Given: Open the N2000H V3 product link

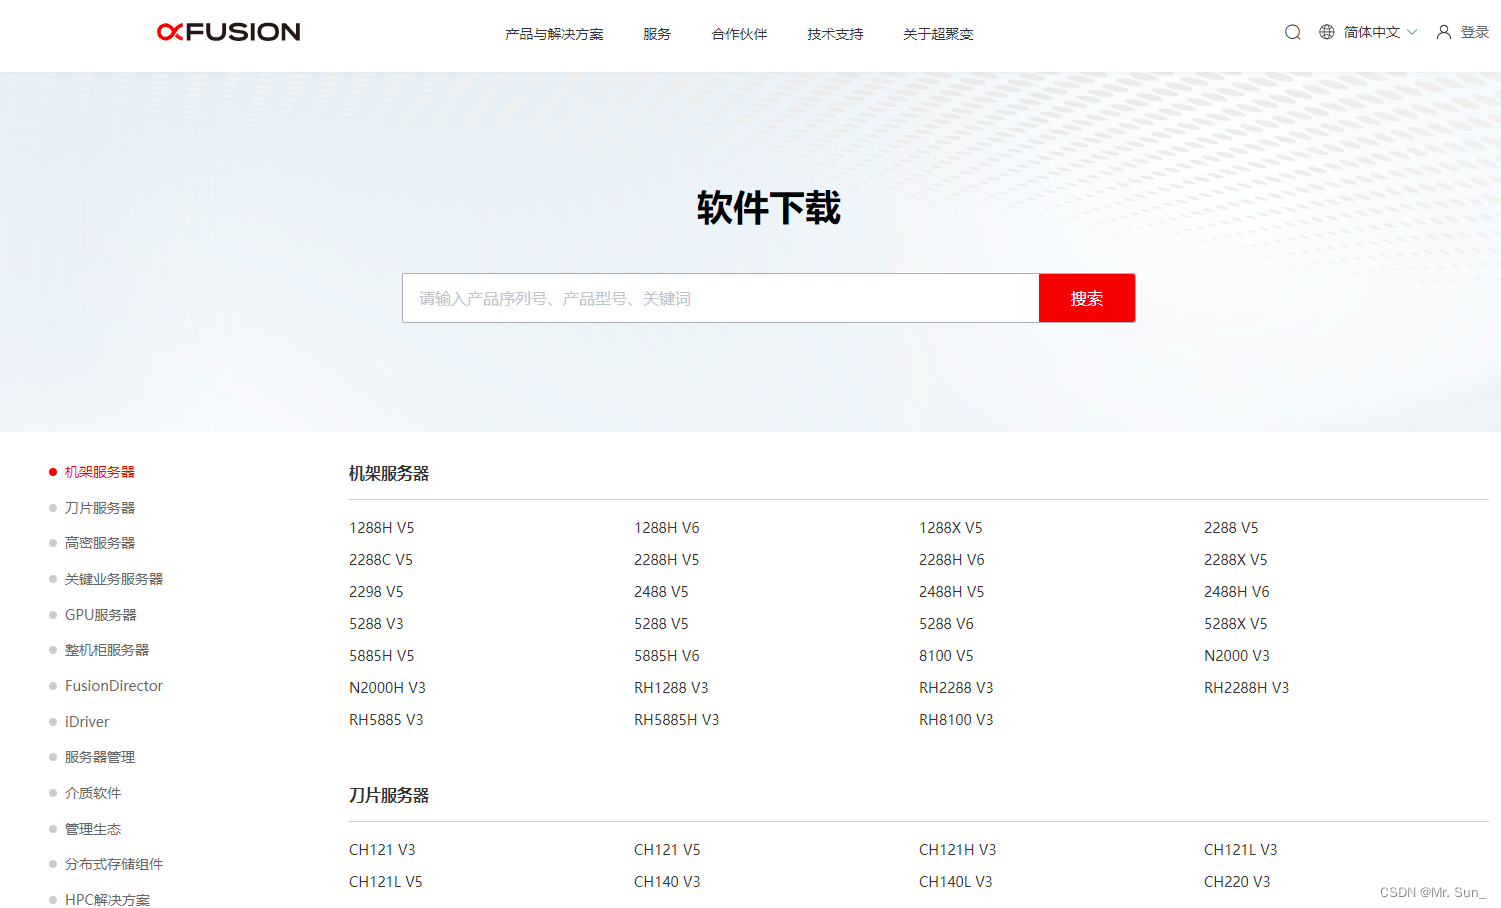Looking at the screenshot, I should point(387,688).
